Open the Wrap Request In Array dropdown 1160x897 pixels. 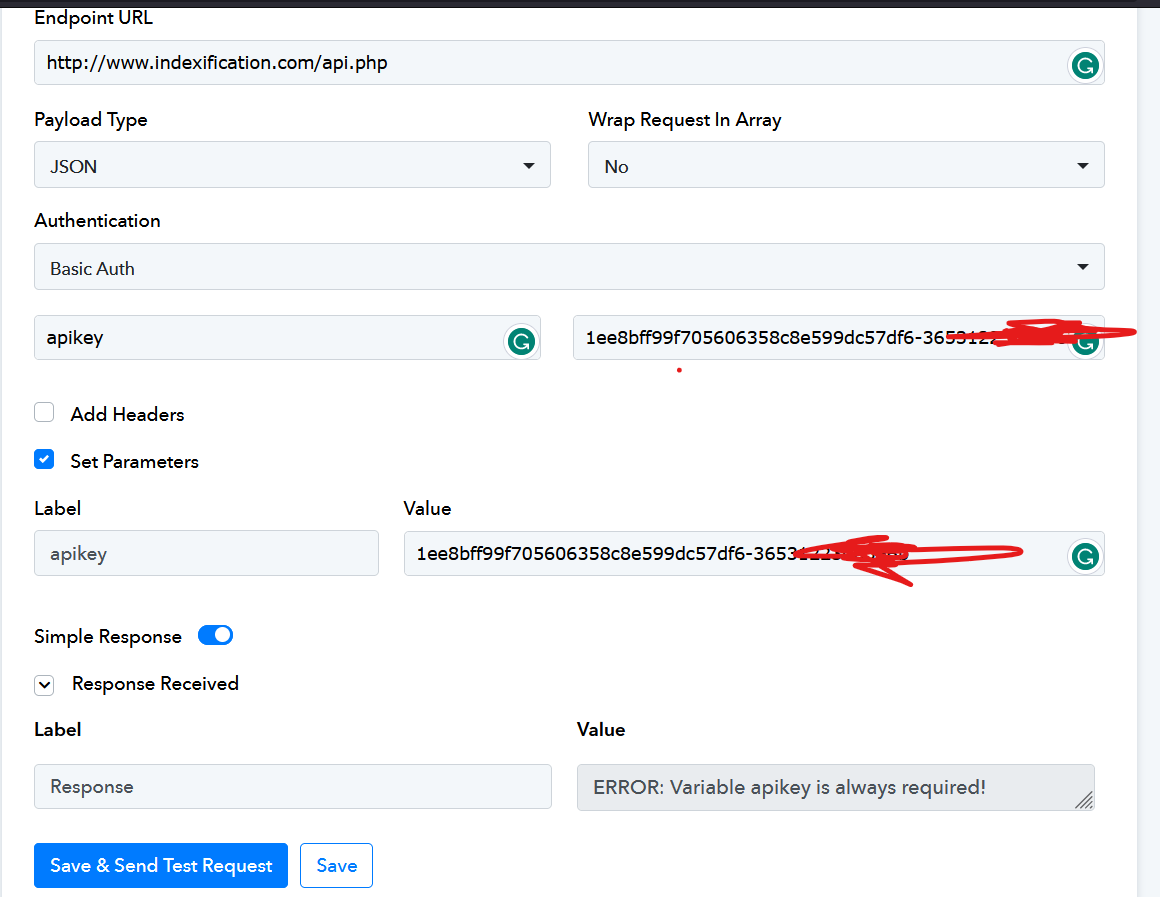tap(846, 164)
